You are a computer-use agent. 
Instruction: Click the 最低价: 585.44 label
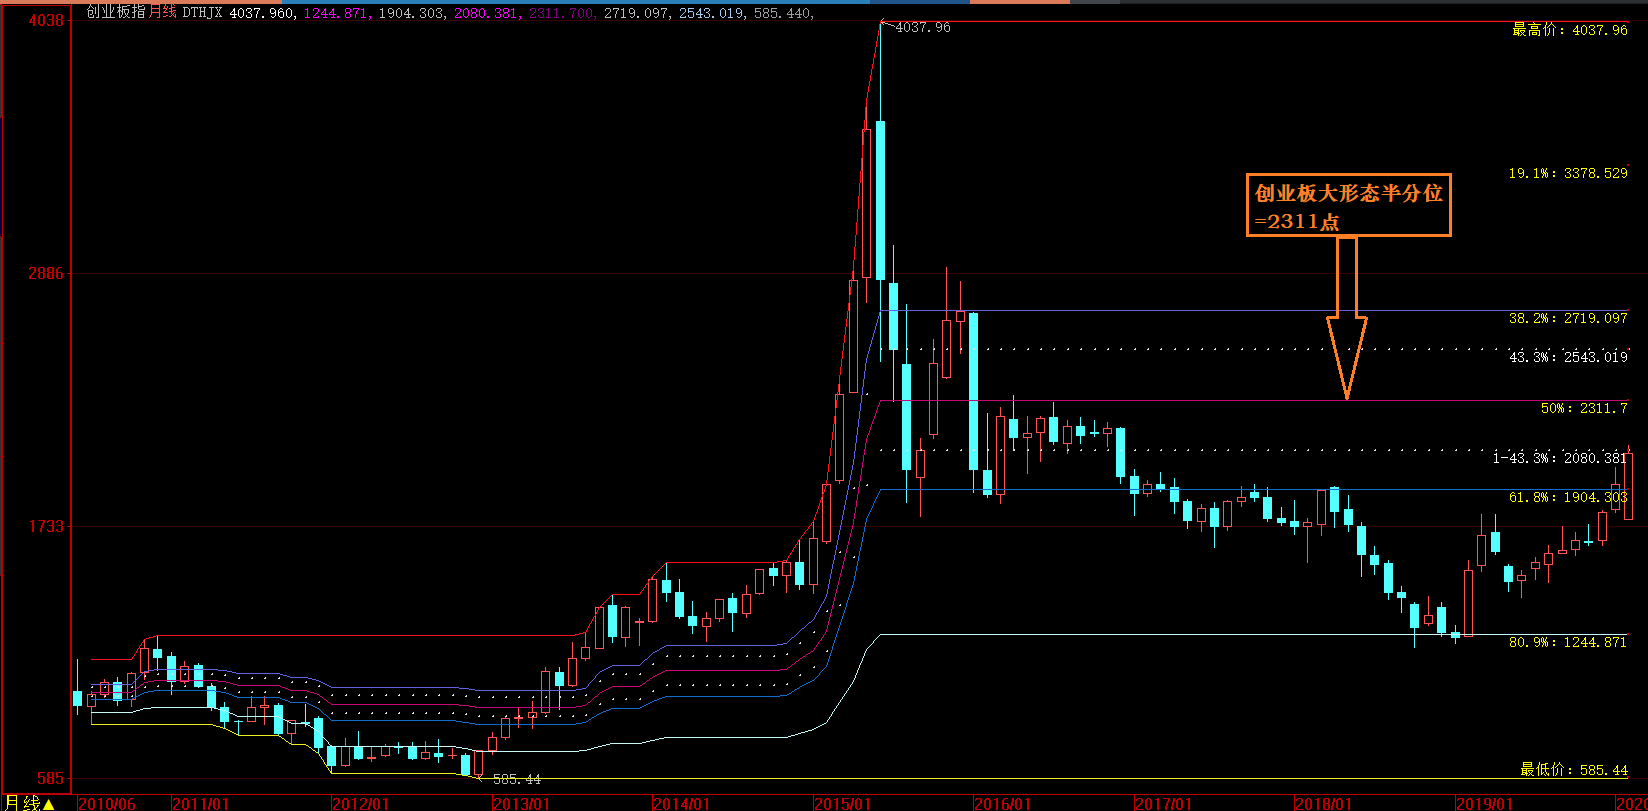(x=1574, y=770)
